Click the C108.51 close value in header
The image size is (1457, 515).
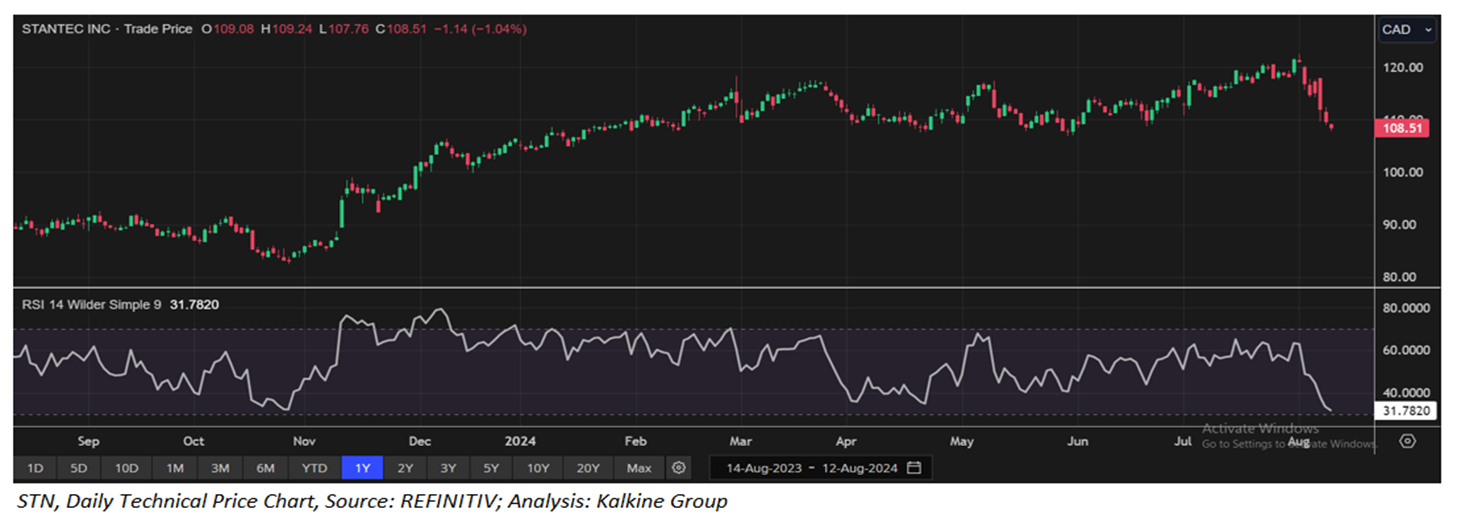(401, 29)
